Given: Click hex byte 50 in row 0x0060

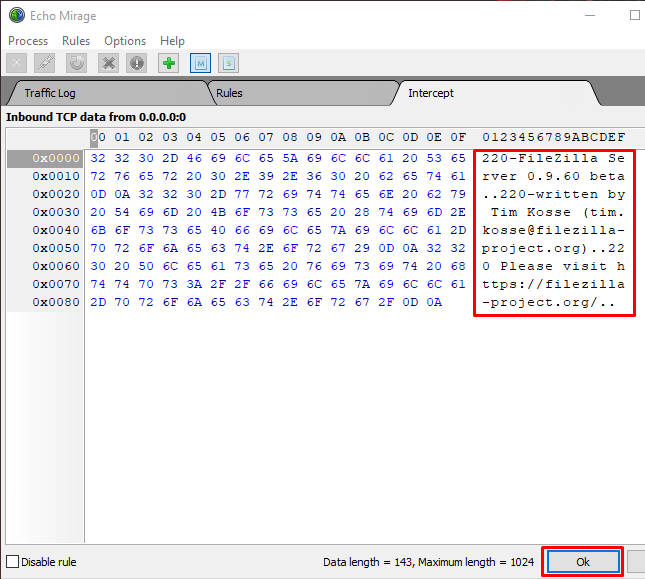Looking at the screenshot, I should pos(146,266).
